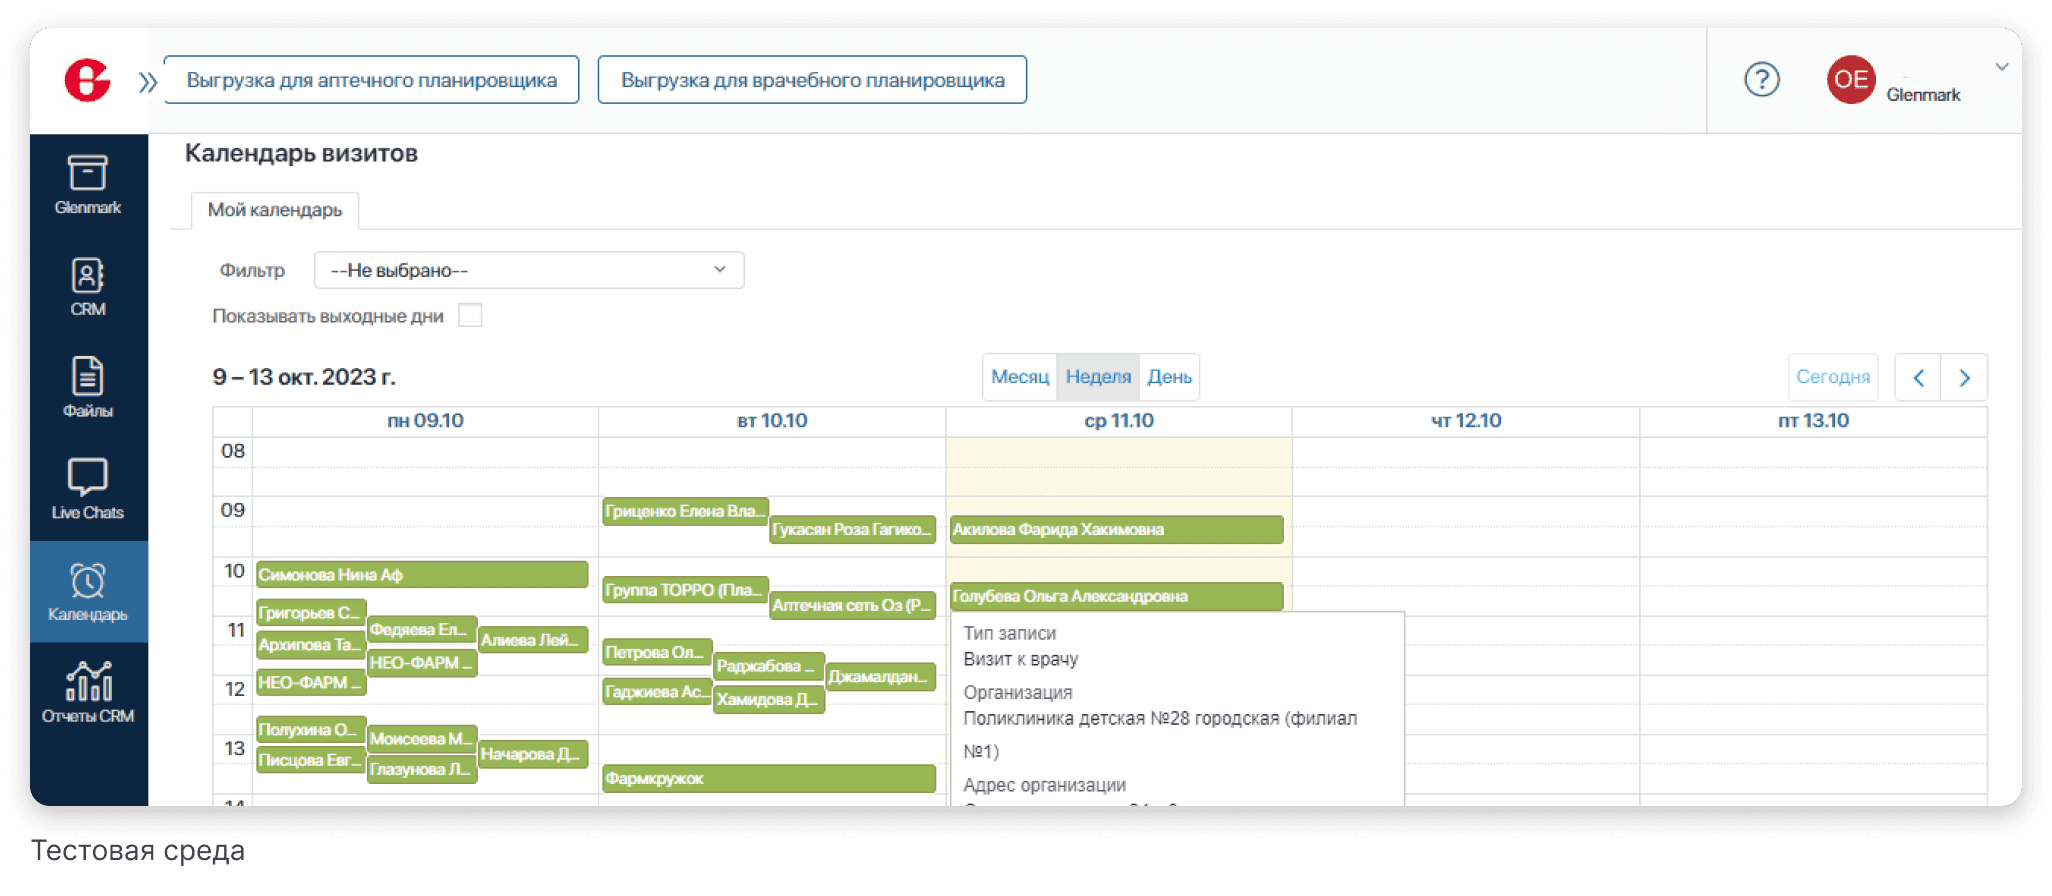Open the Фармкружок calendar event
The image size is (2052, 896).
tap(768, 778)
